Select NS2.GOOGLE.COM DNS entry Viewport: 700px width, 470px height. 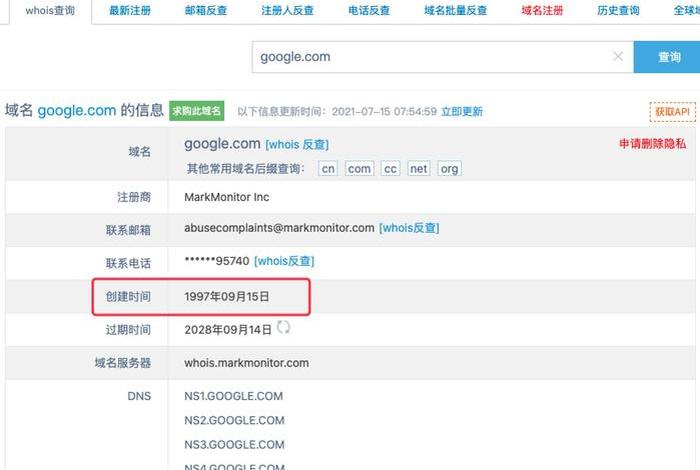coord(234,420)
